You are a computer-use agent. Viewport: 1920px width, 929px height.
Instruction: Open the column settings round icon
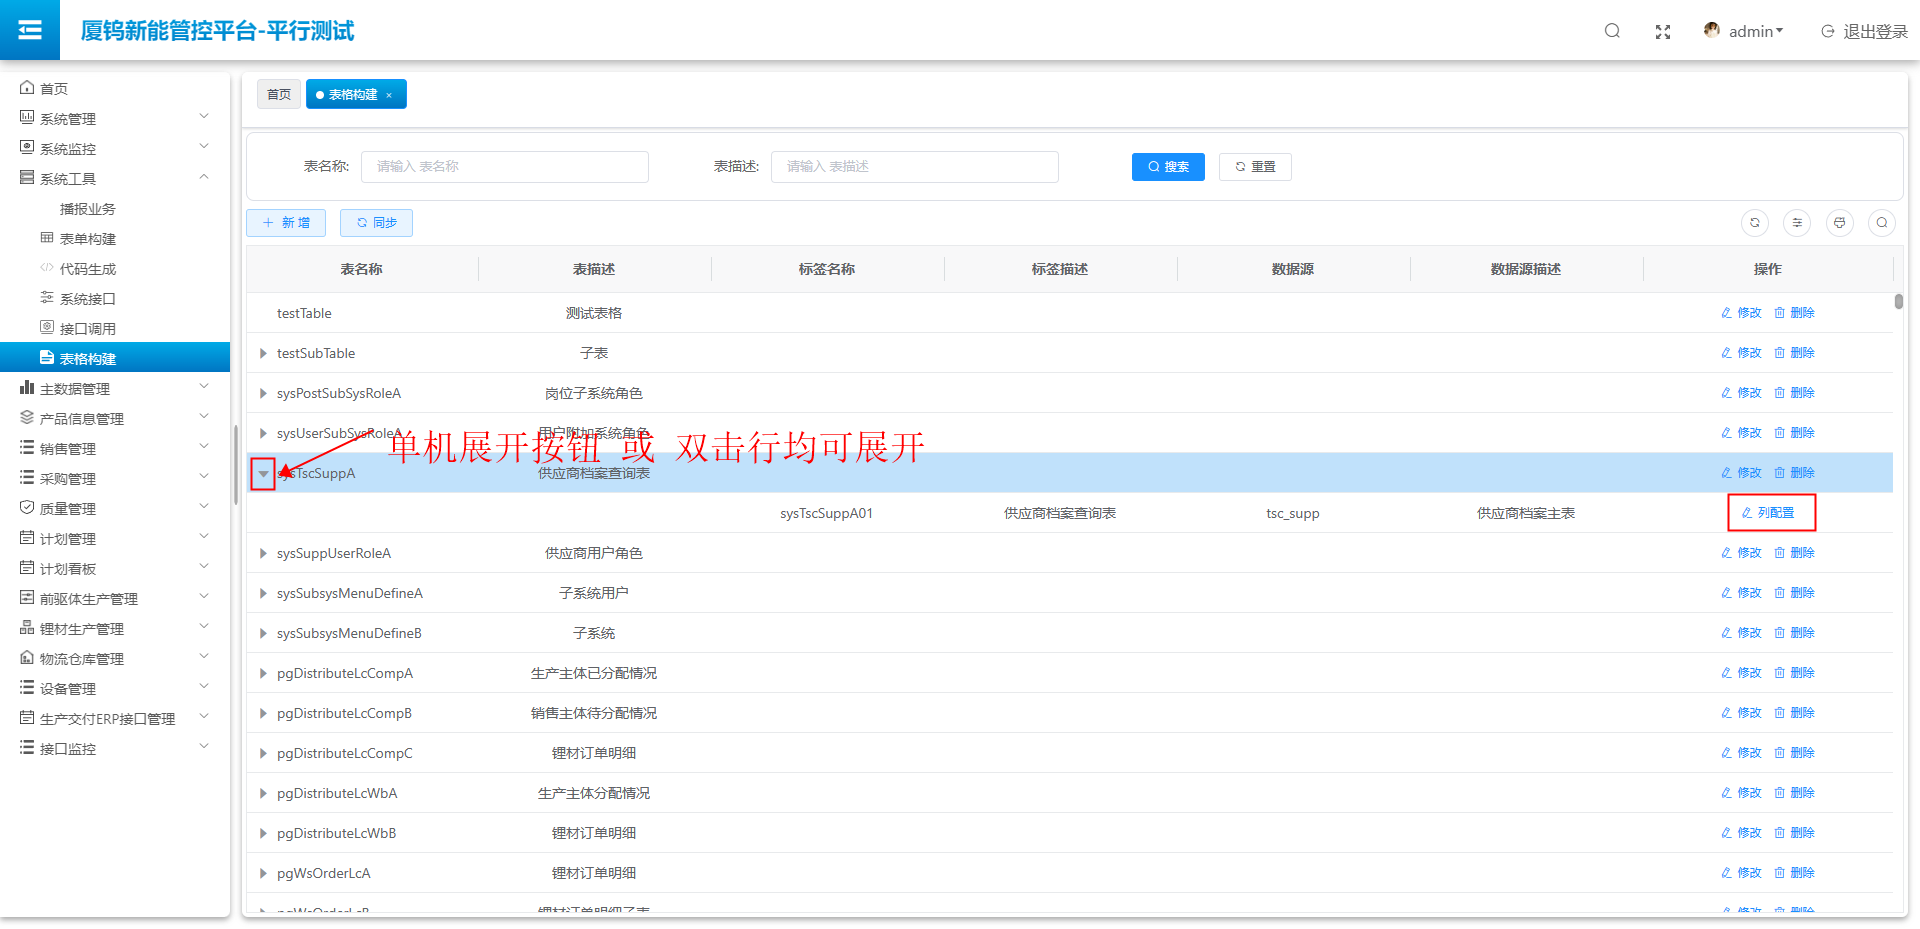(x=1797, y=223)
